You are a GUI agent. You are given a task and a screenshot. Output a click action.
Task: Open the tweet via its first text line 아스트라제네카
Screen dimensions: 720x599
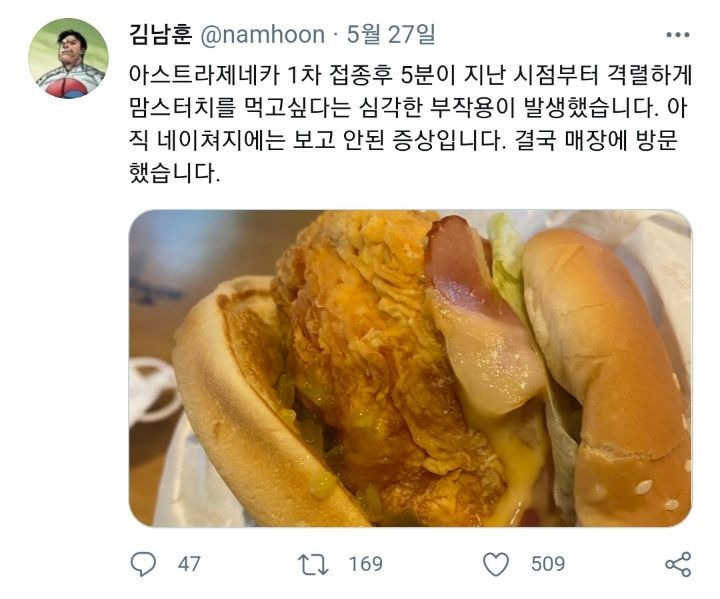coord(410,76)
